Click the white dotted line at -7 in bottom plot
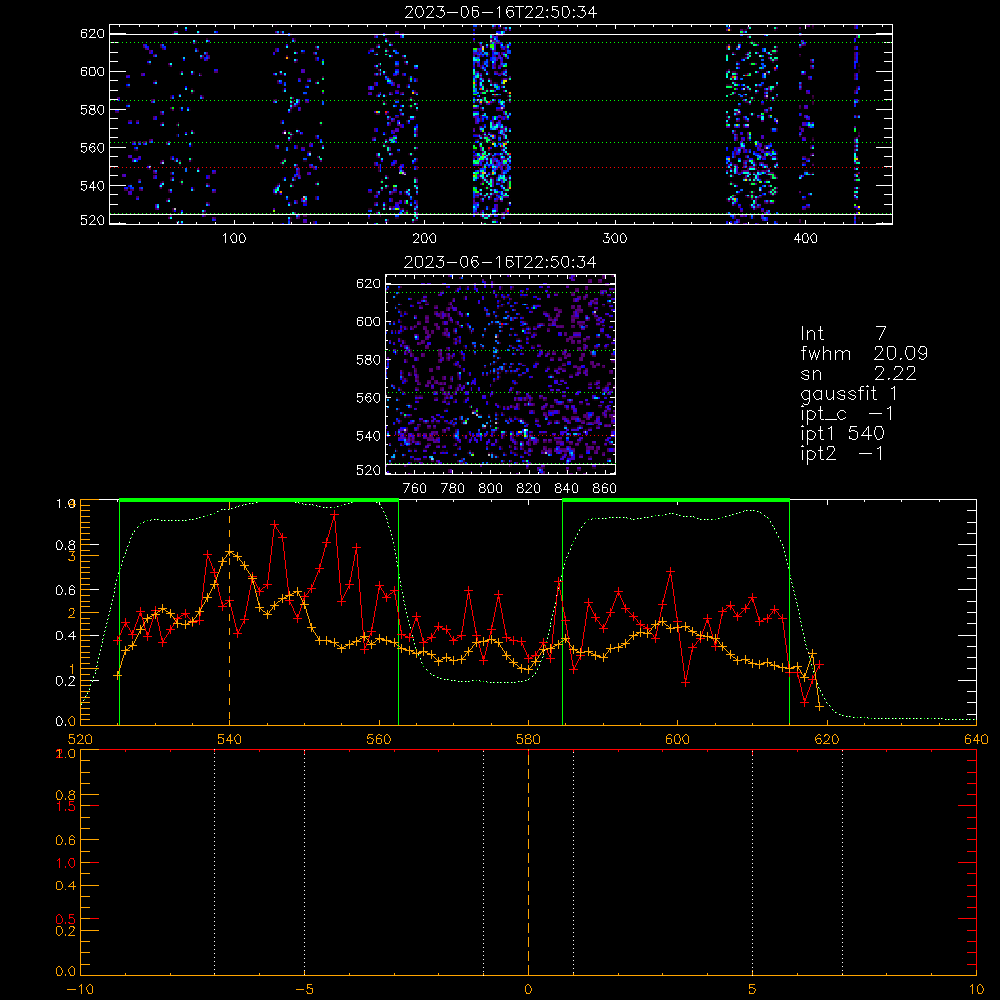1000x1000 pixels. coord(214,861)
